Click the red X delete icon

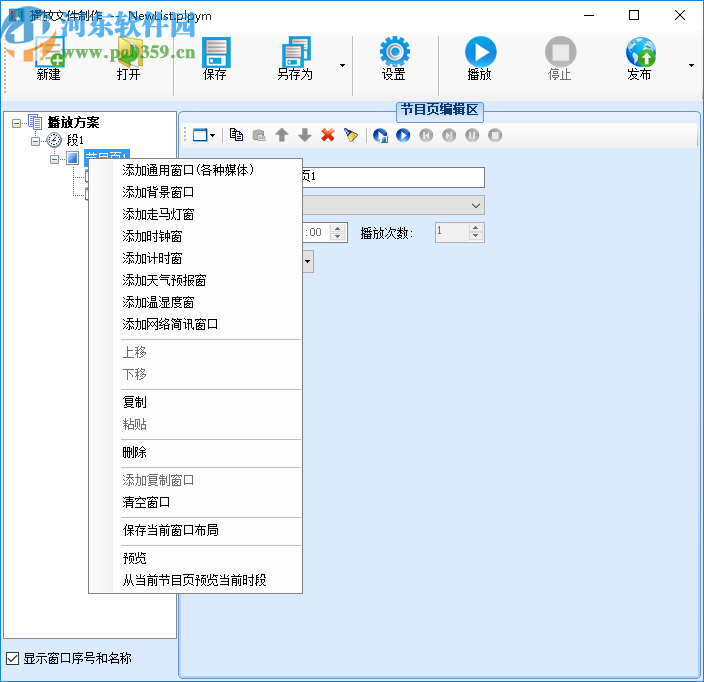tap(328, 135)
